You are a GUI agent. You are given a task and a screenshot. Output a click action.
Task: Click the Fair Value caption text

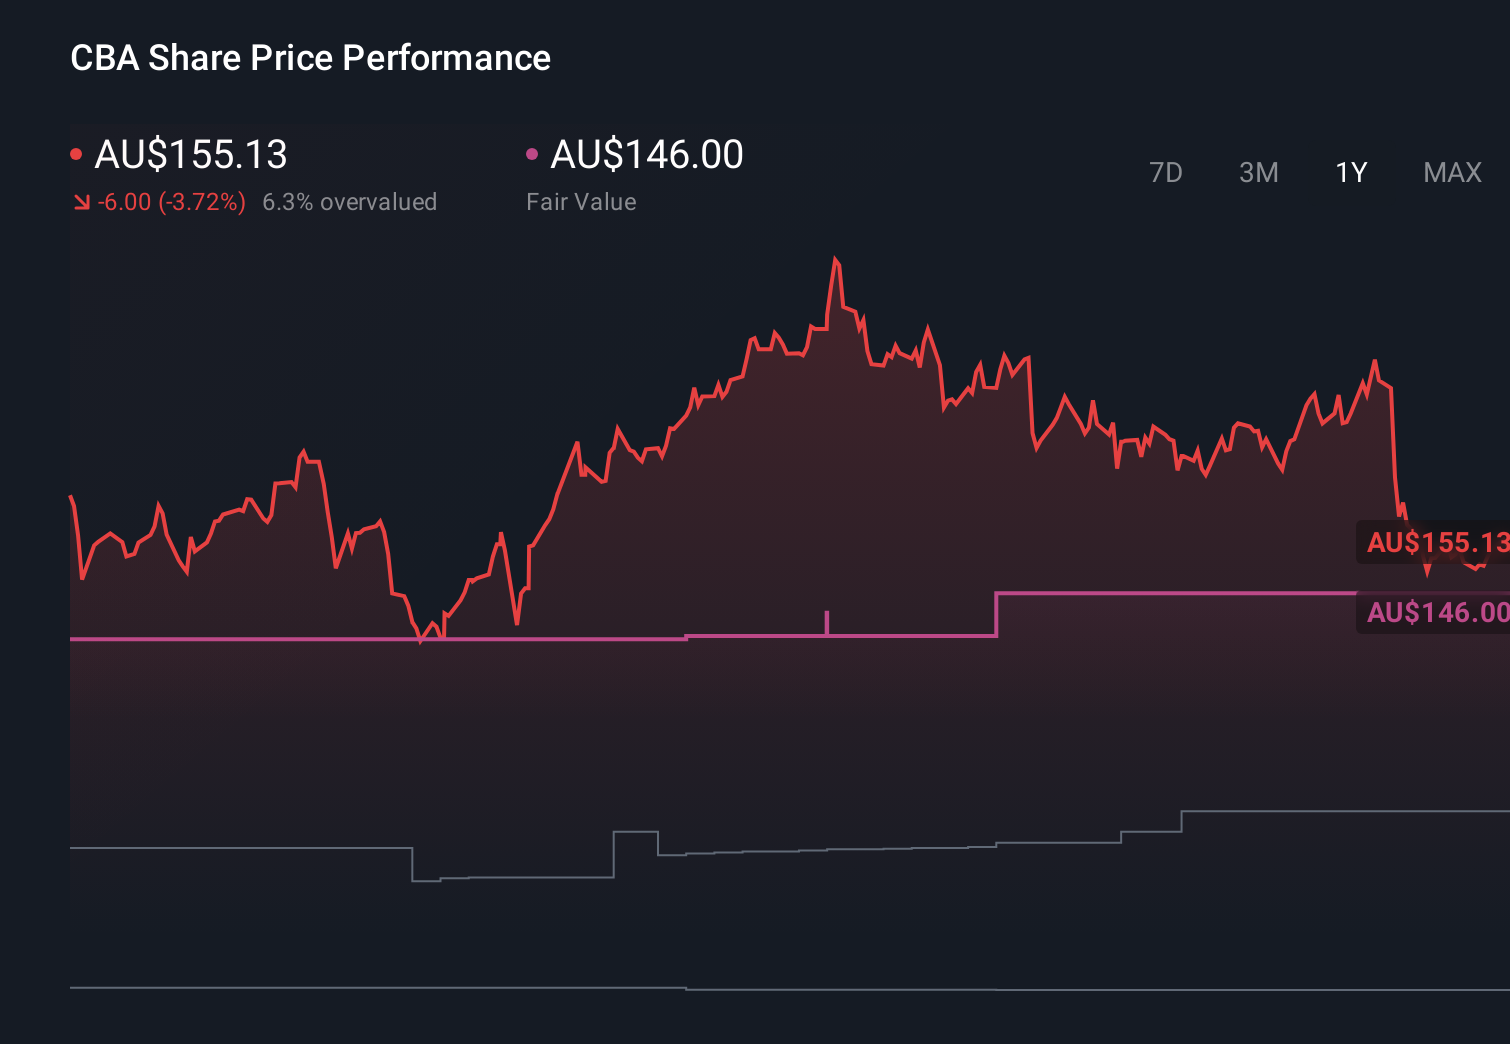point(581,201)
